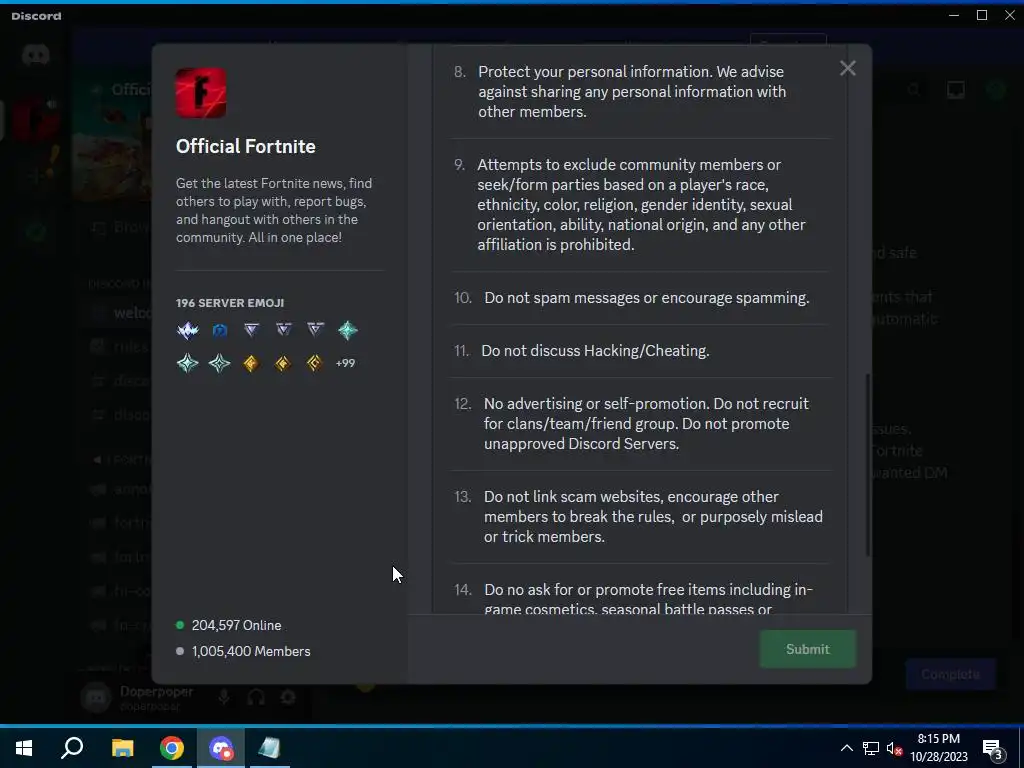1024x768 pixels.
Task: Show hidden system tray icons
Action: click(x=846, y=748)
